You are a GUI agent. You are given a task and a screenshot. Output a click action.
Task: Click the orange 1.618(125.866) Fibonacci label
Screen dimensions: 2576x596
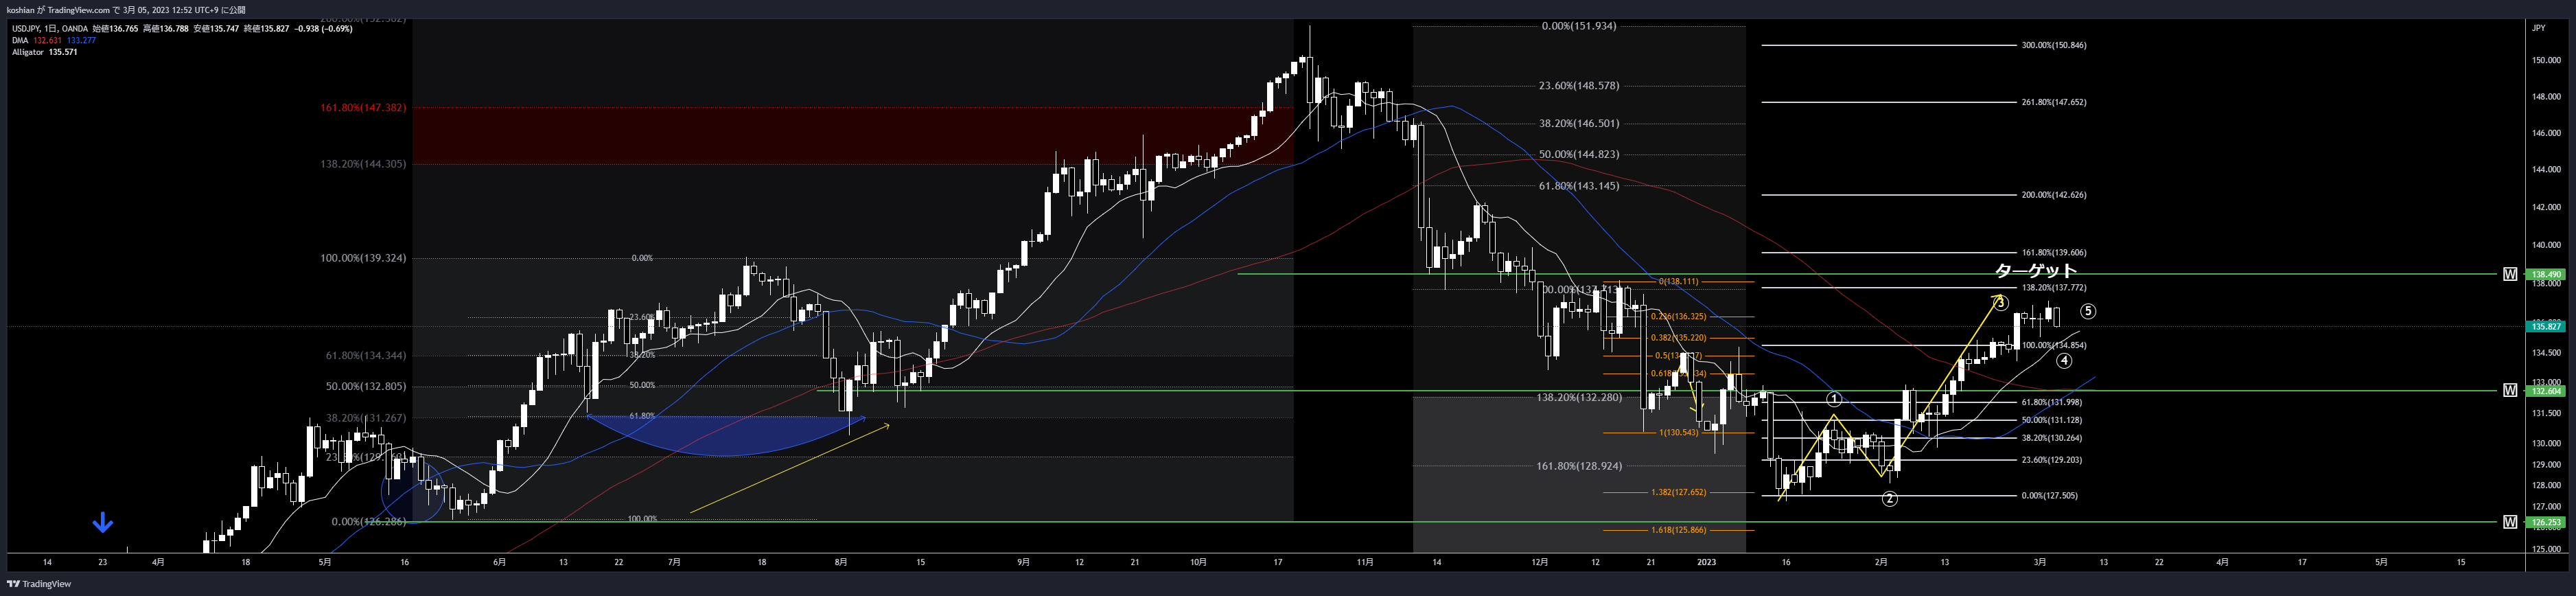[x=1679, y=530]
